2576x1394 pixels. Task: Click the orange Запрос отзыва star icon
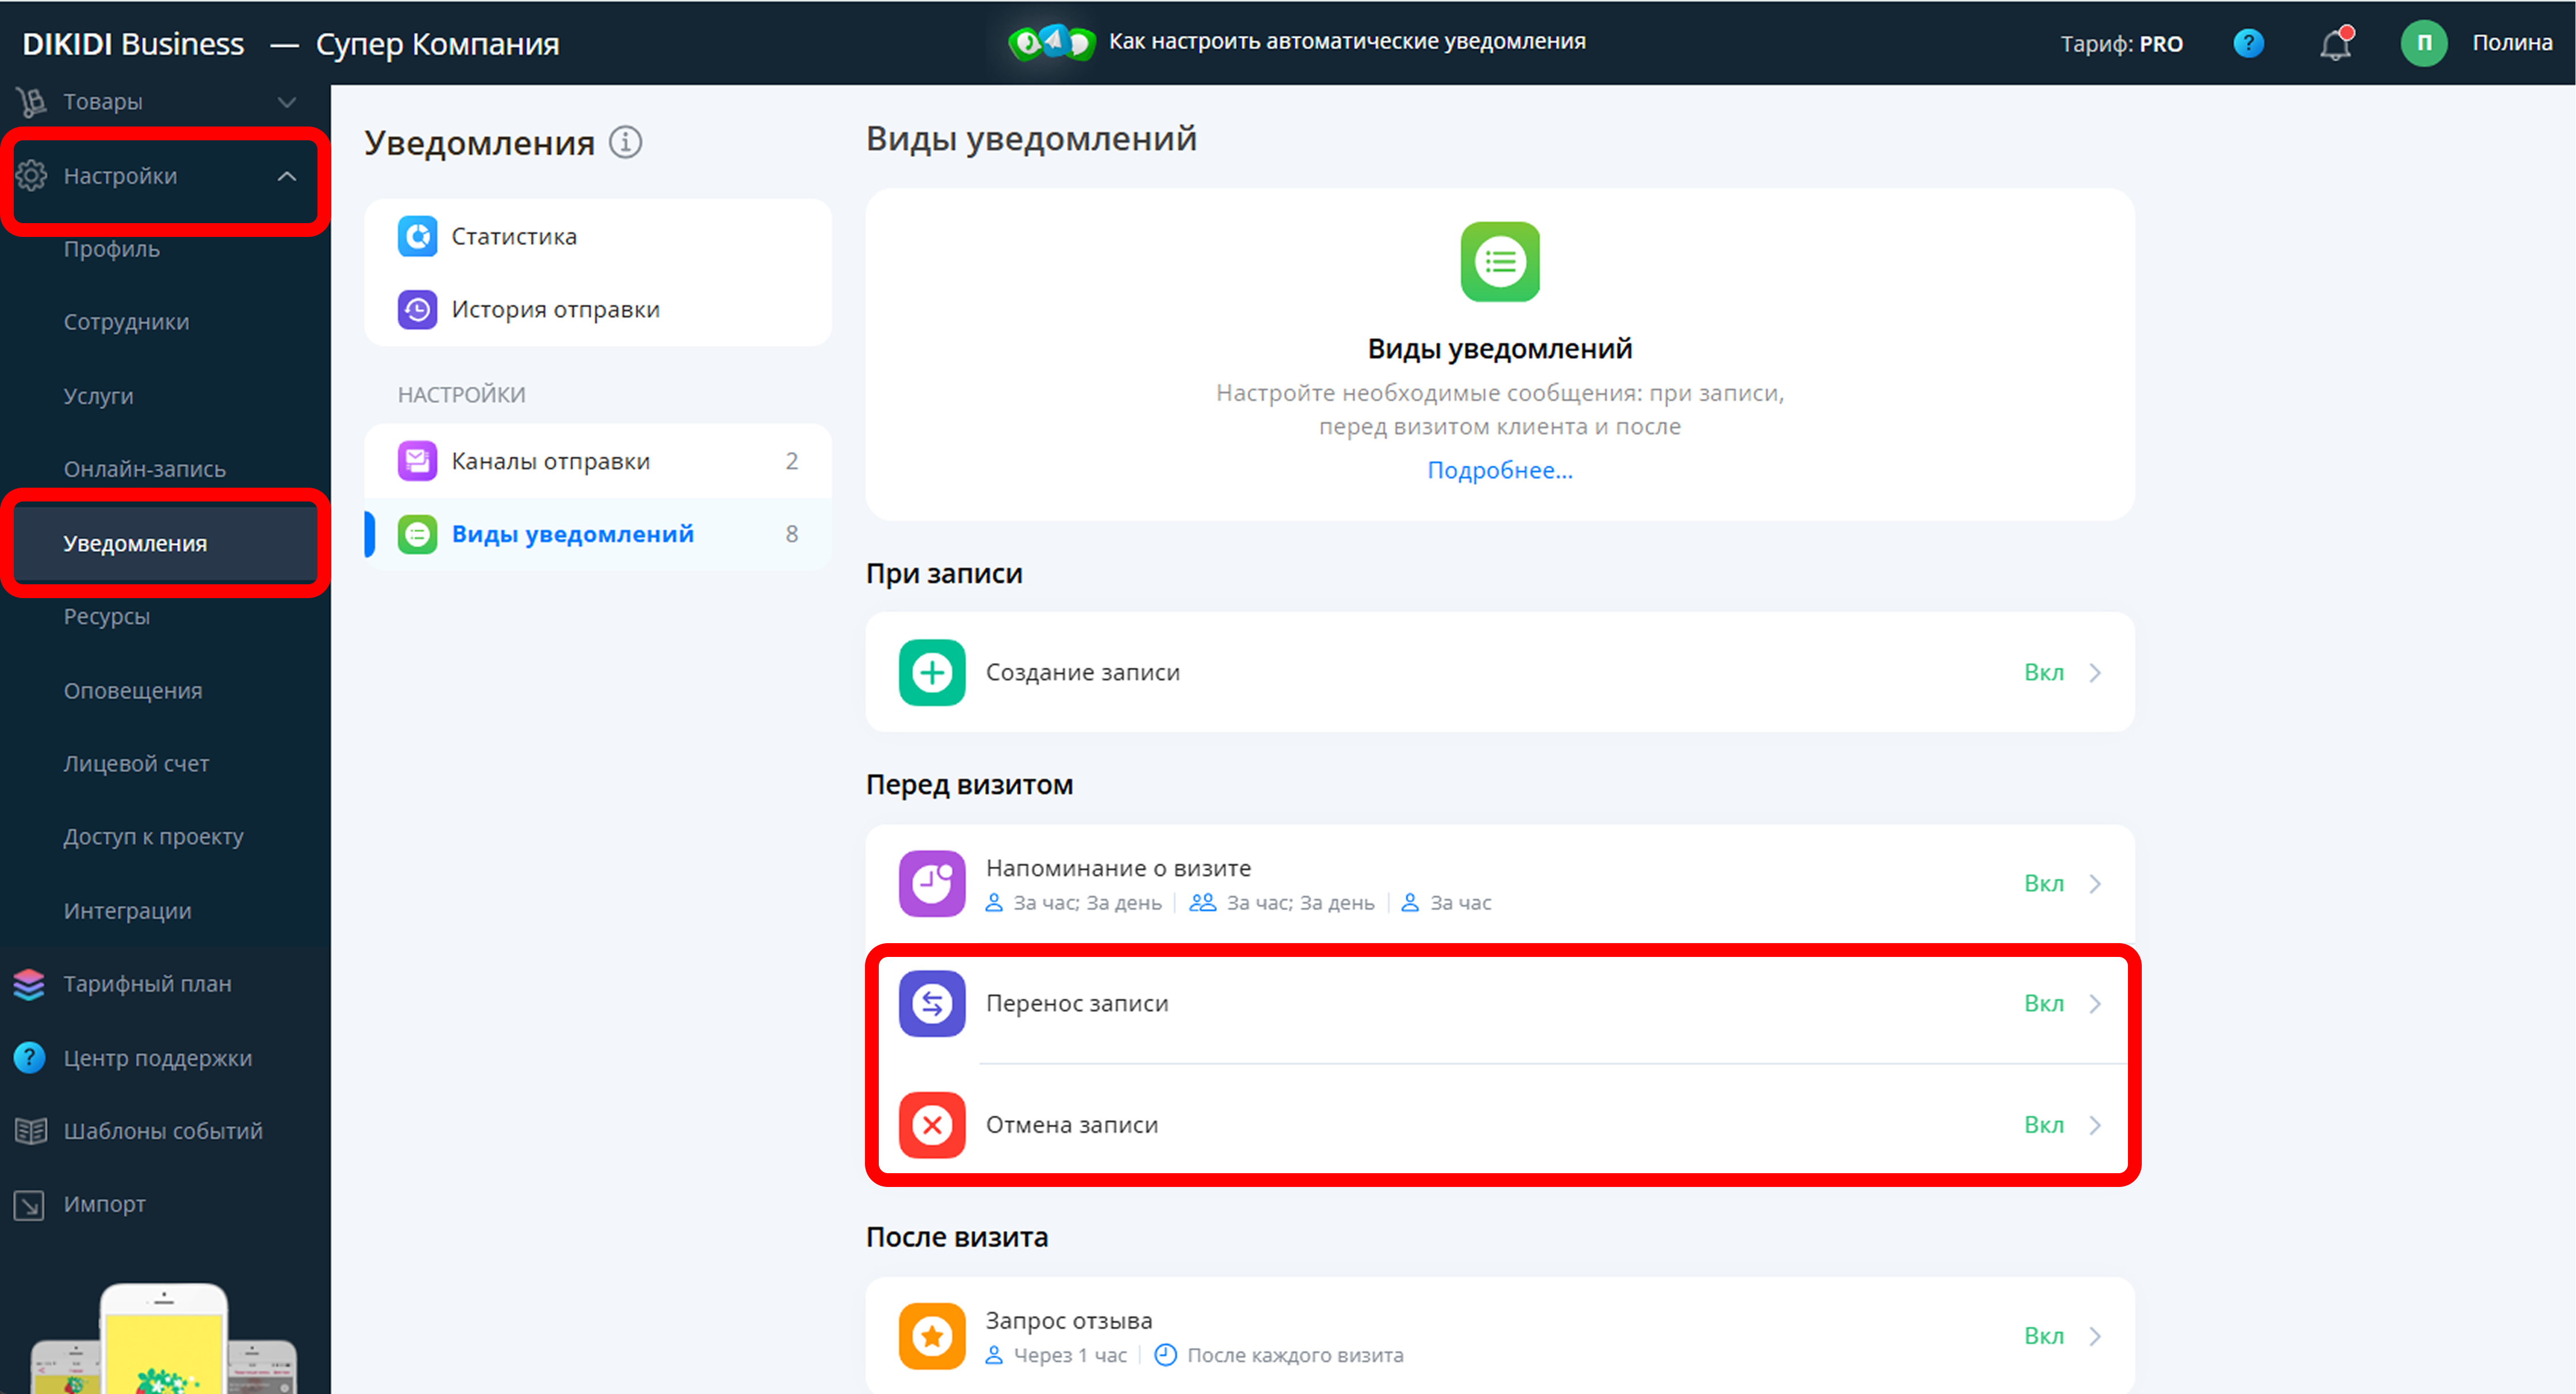[x=931, y=1336]
